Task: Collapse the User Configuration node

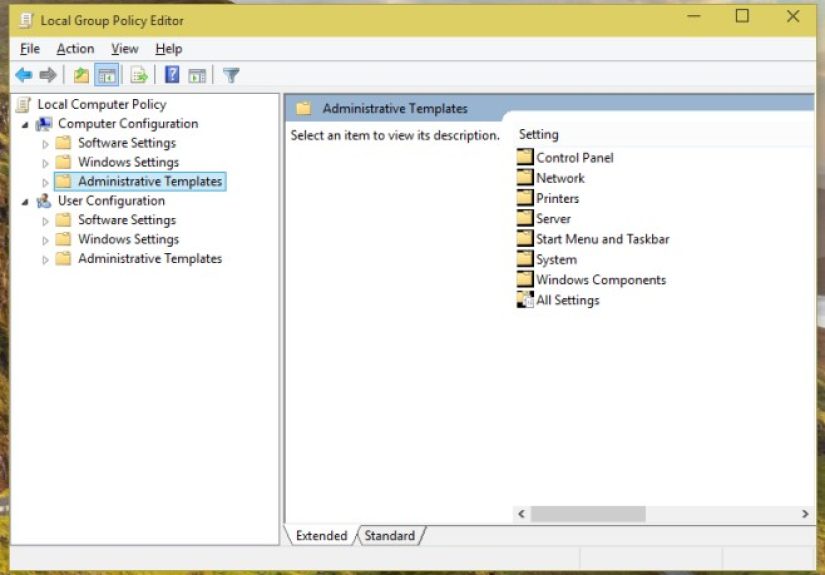Action: point(25,202)
